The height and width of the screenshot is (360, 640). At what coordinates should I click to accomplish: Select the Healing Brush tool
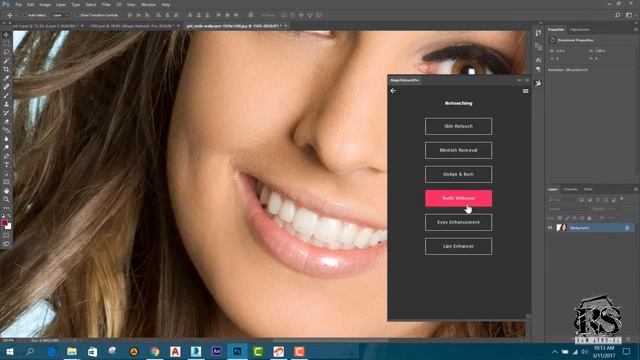point(6,87)
